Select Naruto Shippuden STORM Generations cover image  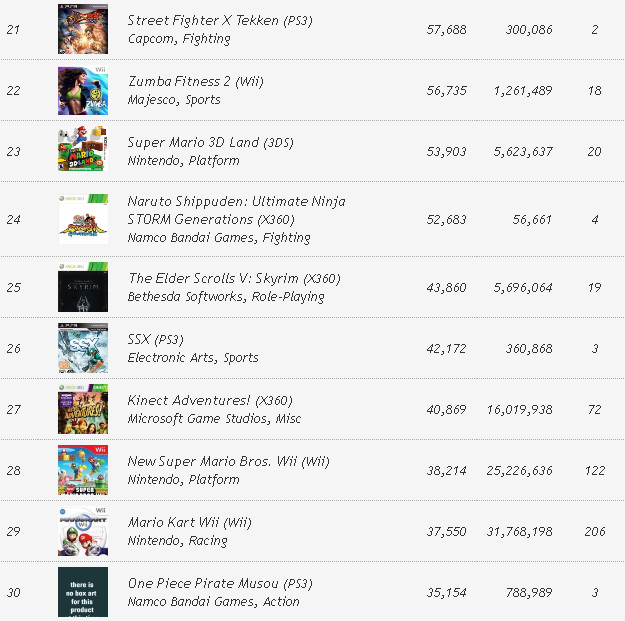pos(83,219)
